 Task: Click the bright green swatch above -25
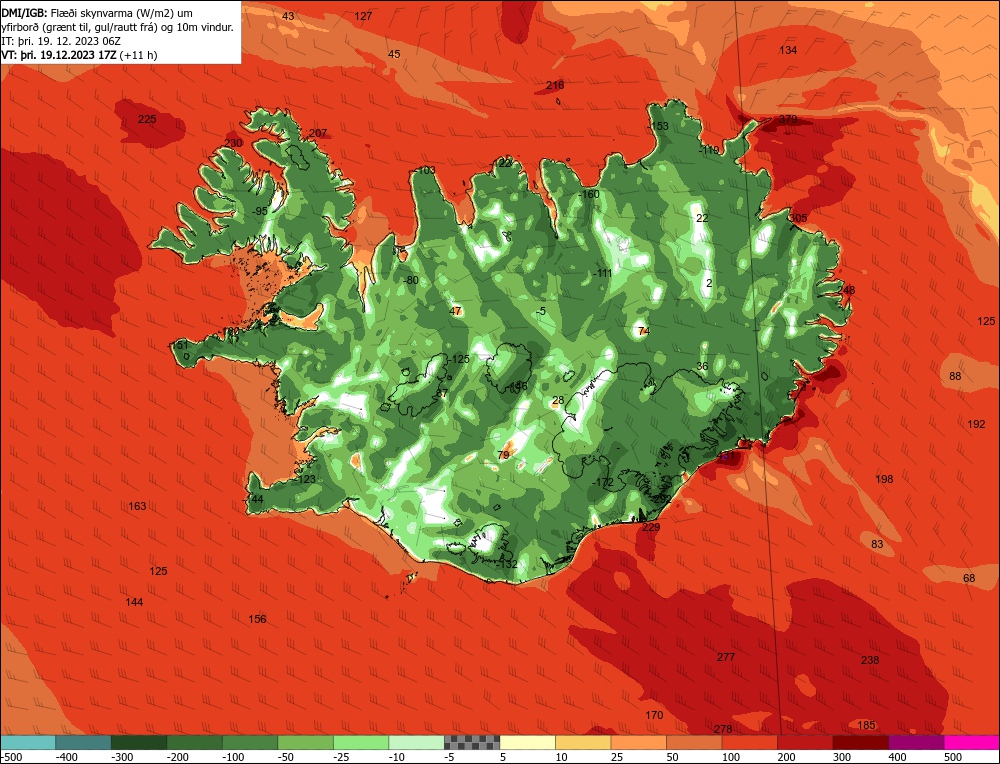tap(361, 742)
